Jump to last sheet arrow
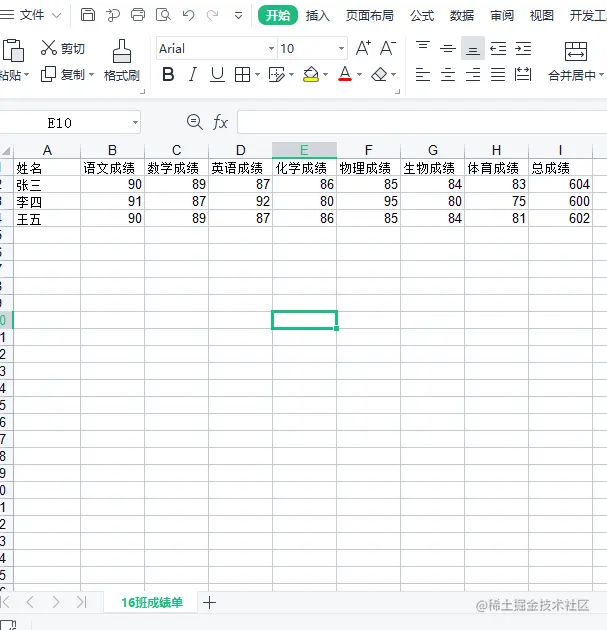 point(82,602)
